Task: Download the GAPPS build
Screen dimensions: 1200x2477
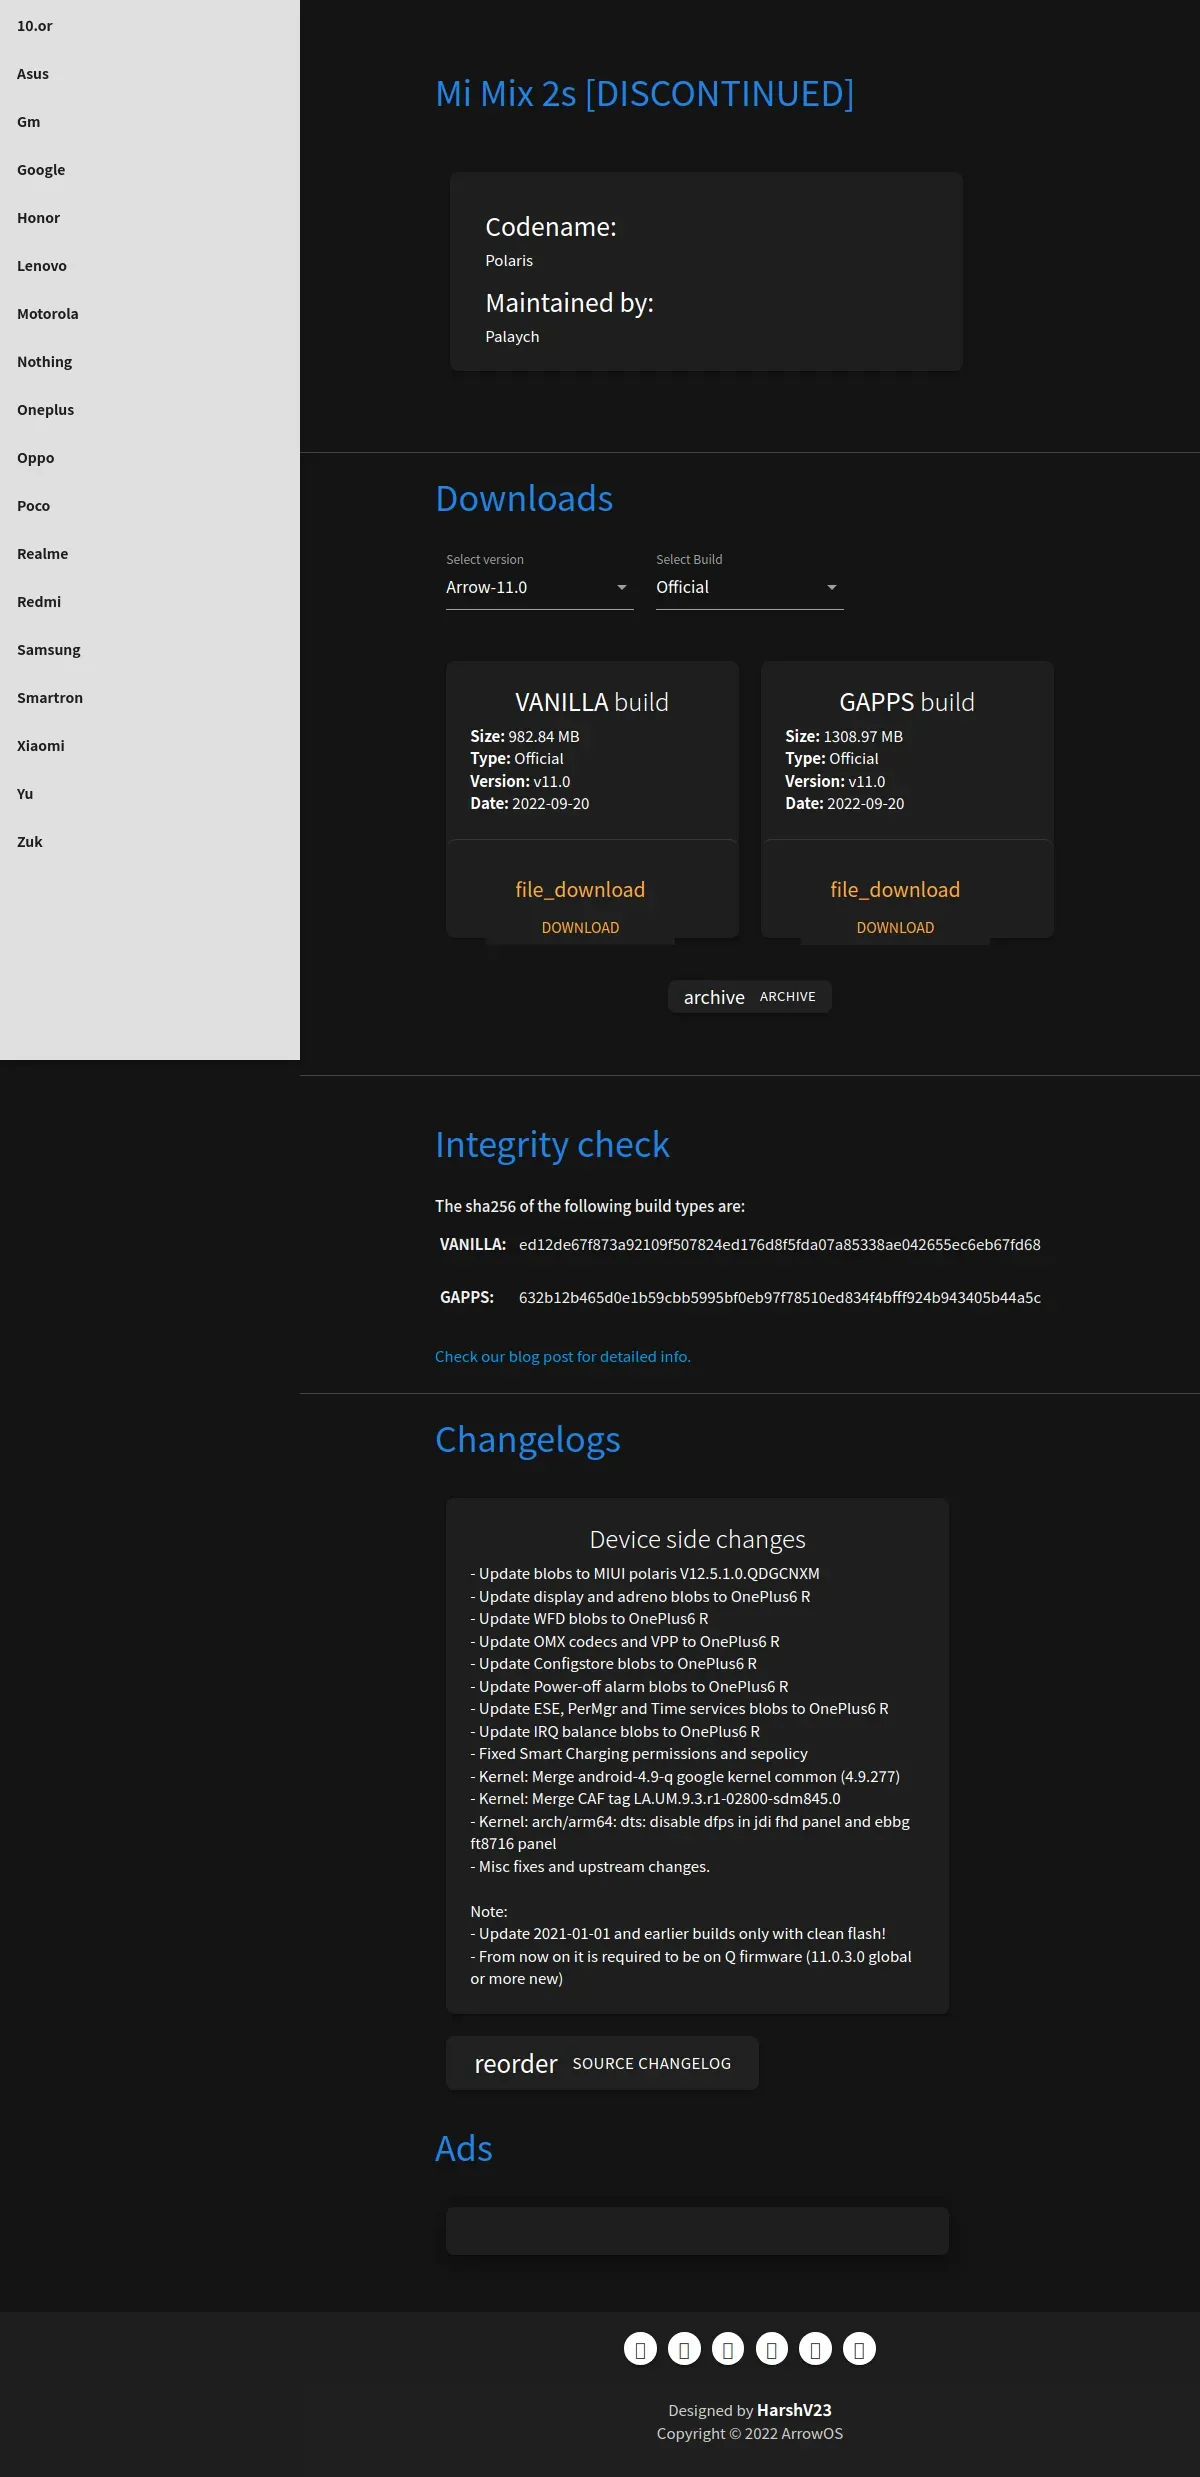Action: [895, 928]
